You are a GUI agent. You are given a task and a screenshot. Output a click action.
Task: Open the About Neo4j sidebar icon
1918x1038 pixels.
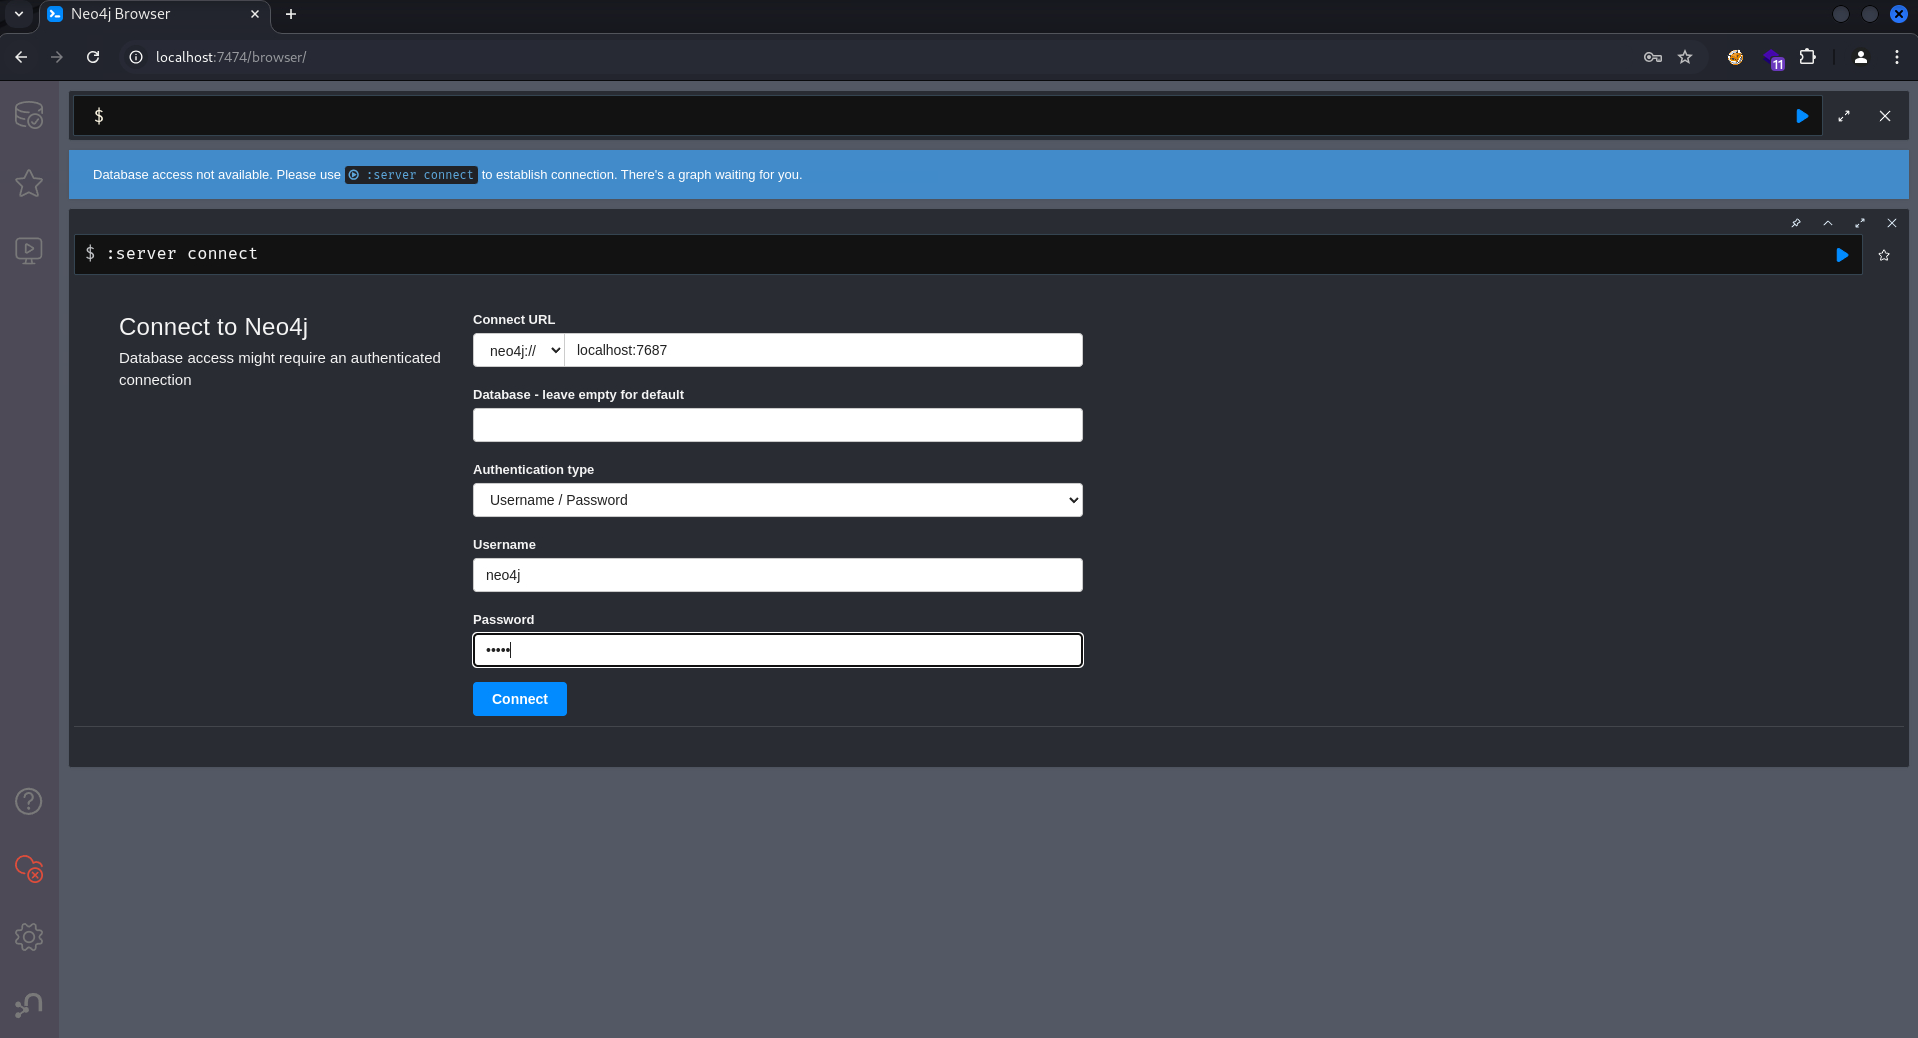[x=29, y=1004]
